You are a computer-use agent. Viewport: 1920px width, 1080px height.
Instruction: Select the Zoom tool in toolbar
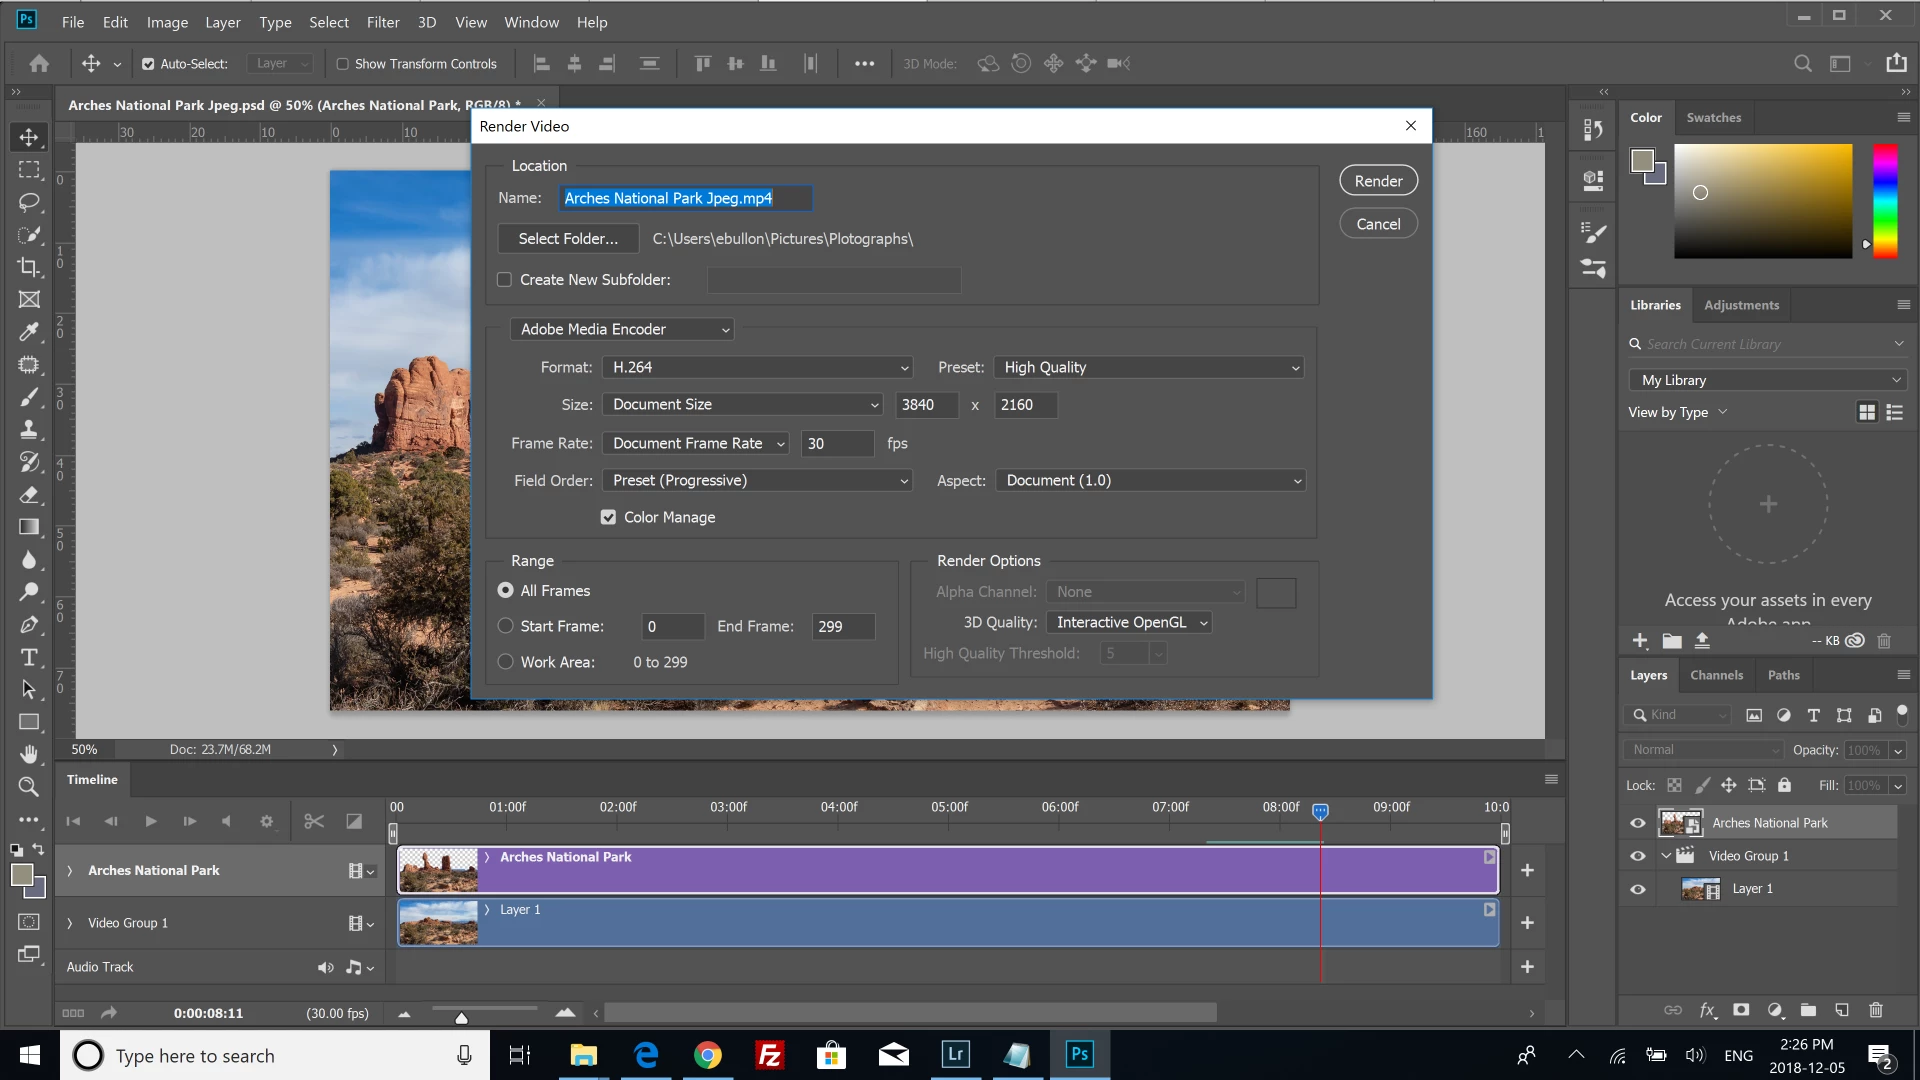pos(29,787)
